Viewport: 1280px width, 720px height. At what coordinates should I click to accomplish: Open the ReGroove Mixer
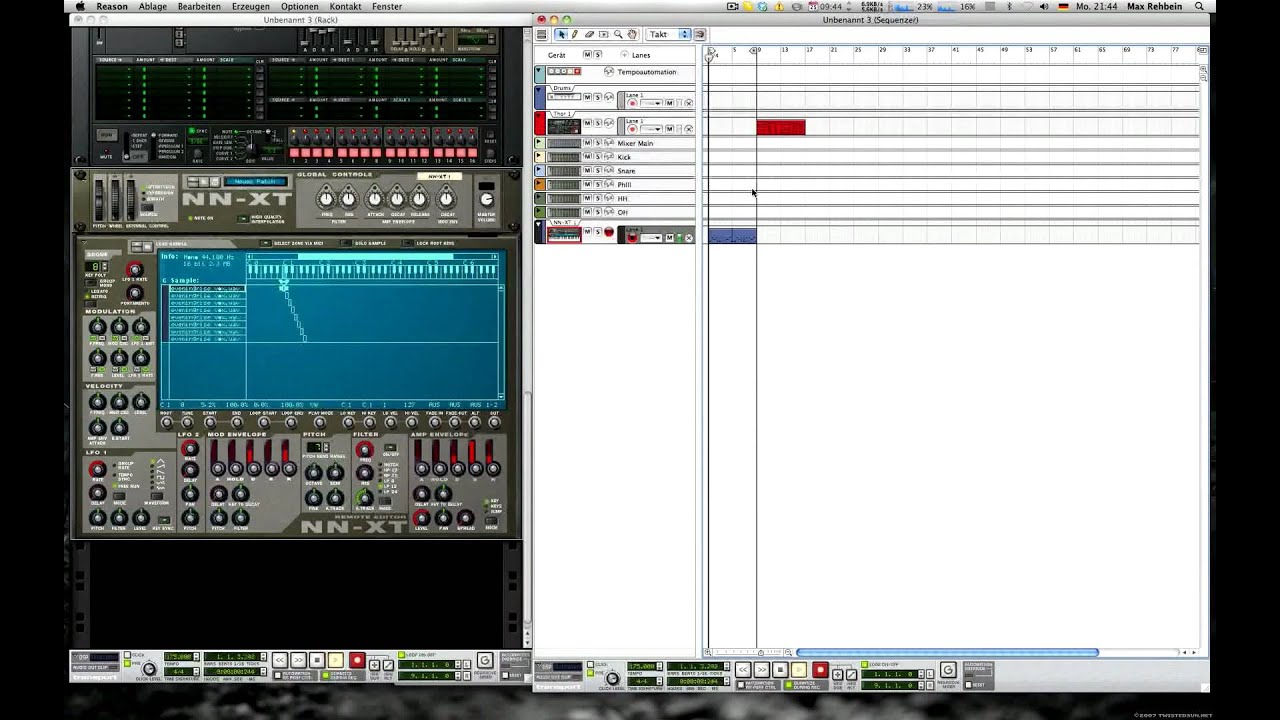[x=948, y=670]
